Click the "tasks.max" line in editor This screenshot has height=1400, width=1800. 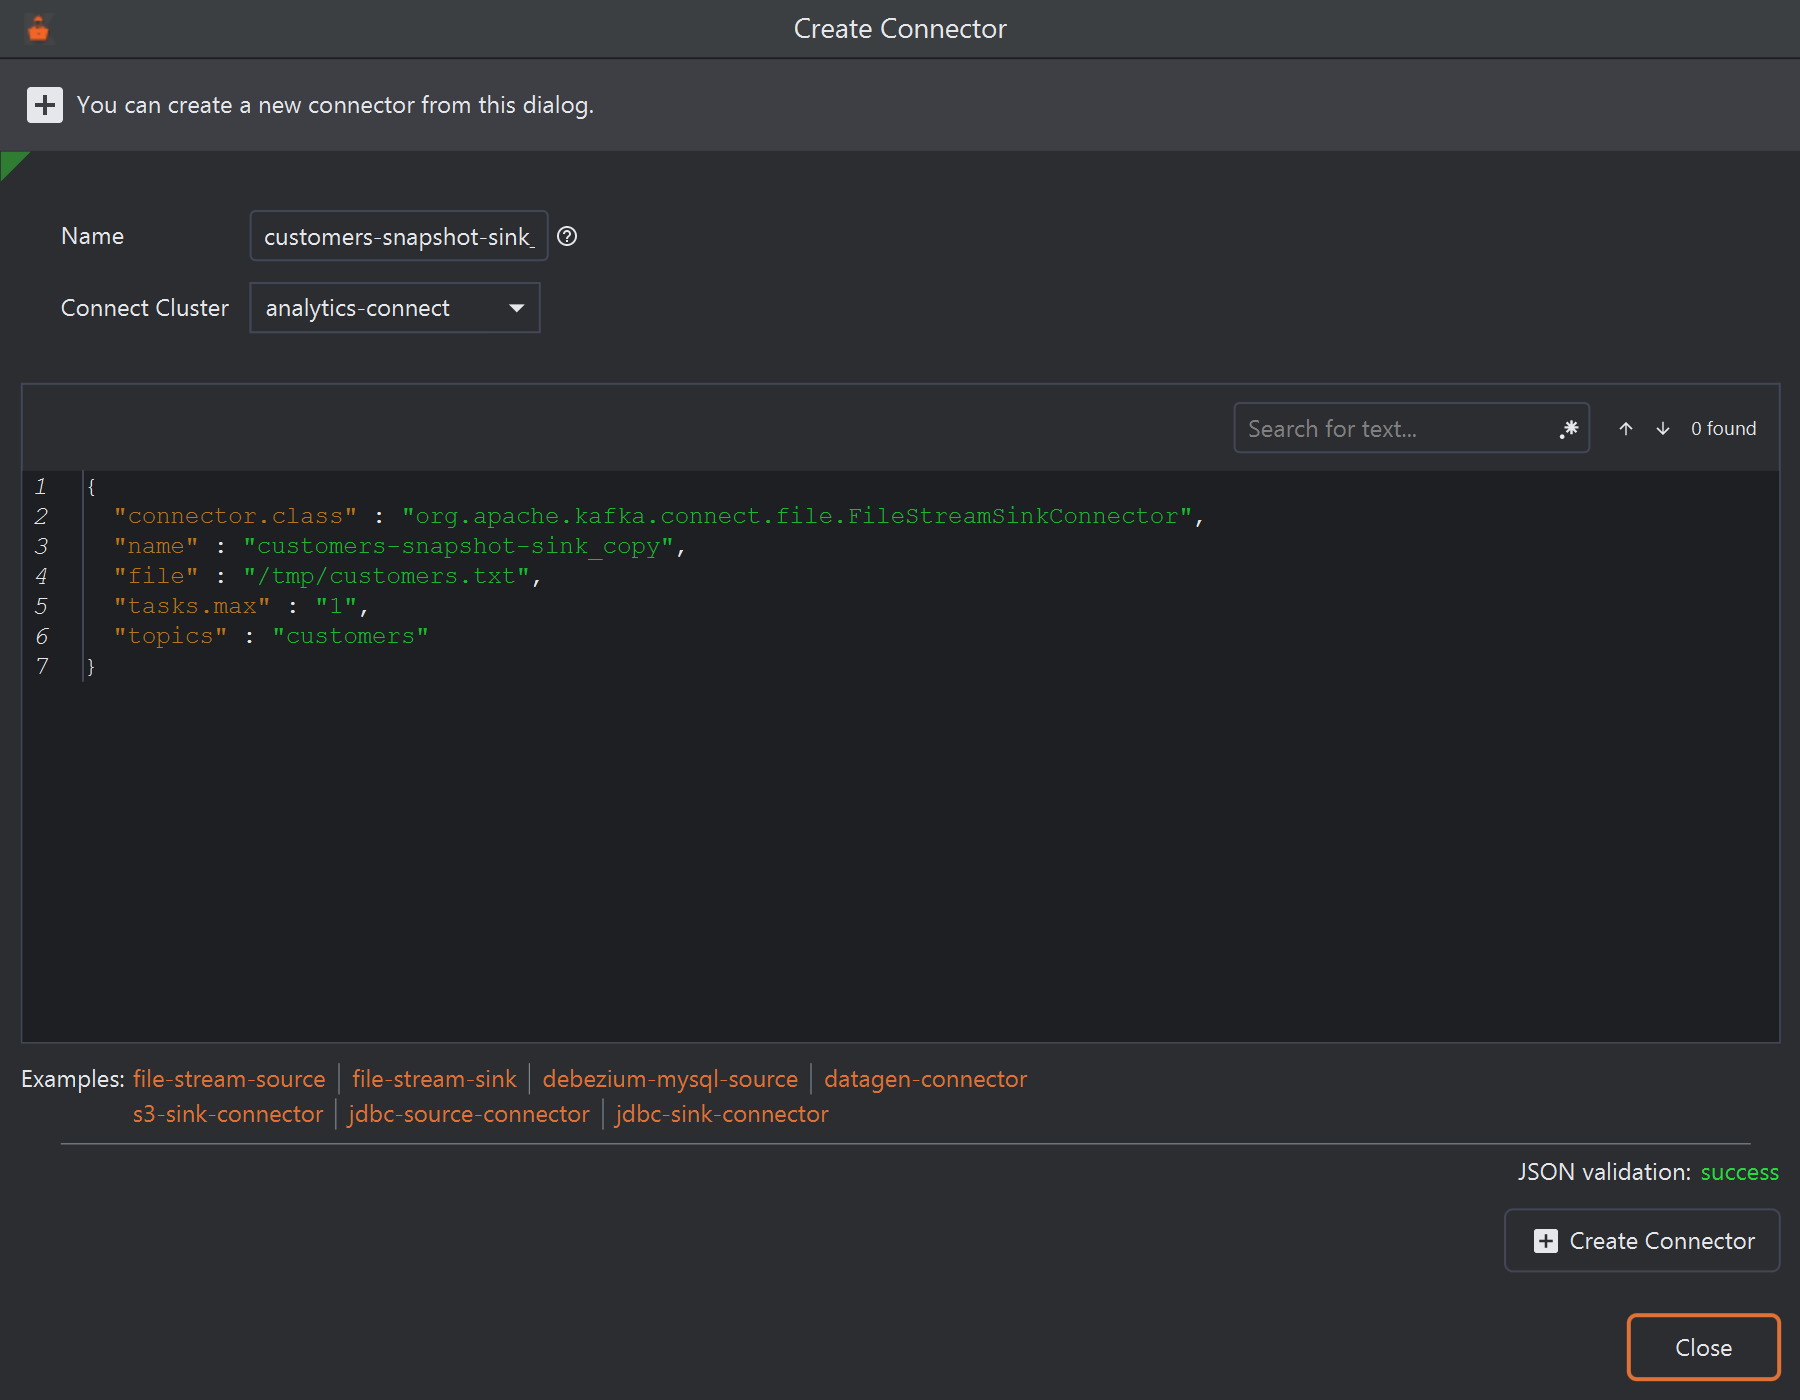241,606
